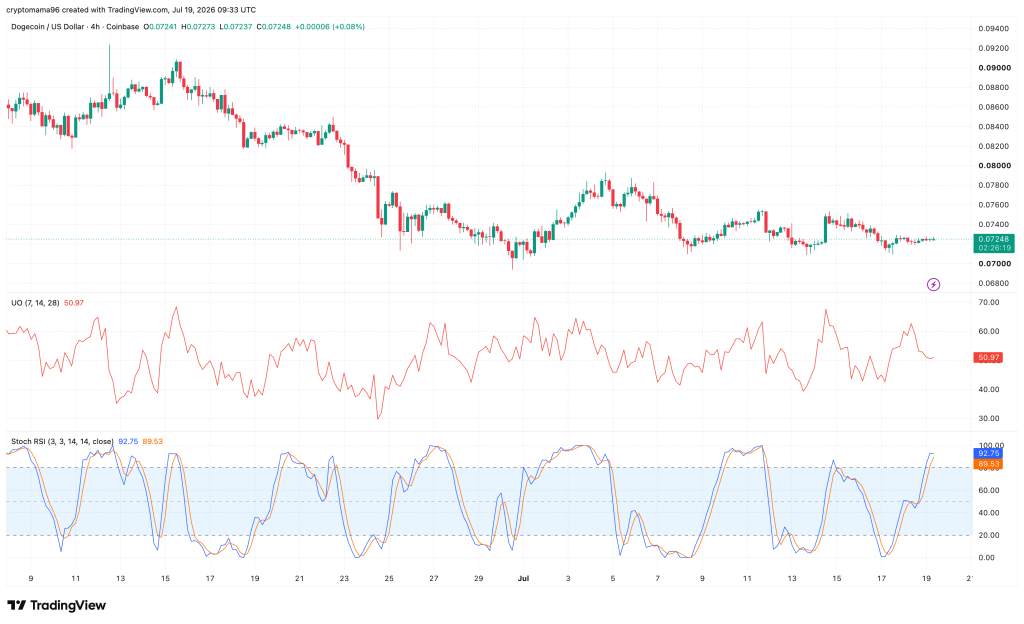
Task: Click the 40.00 label on the UO axis
Action: tap(989, 390)
